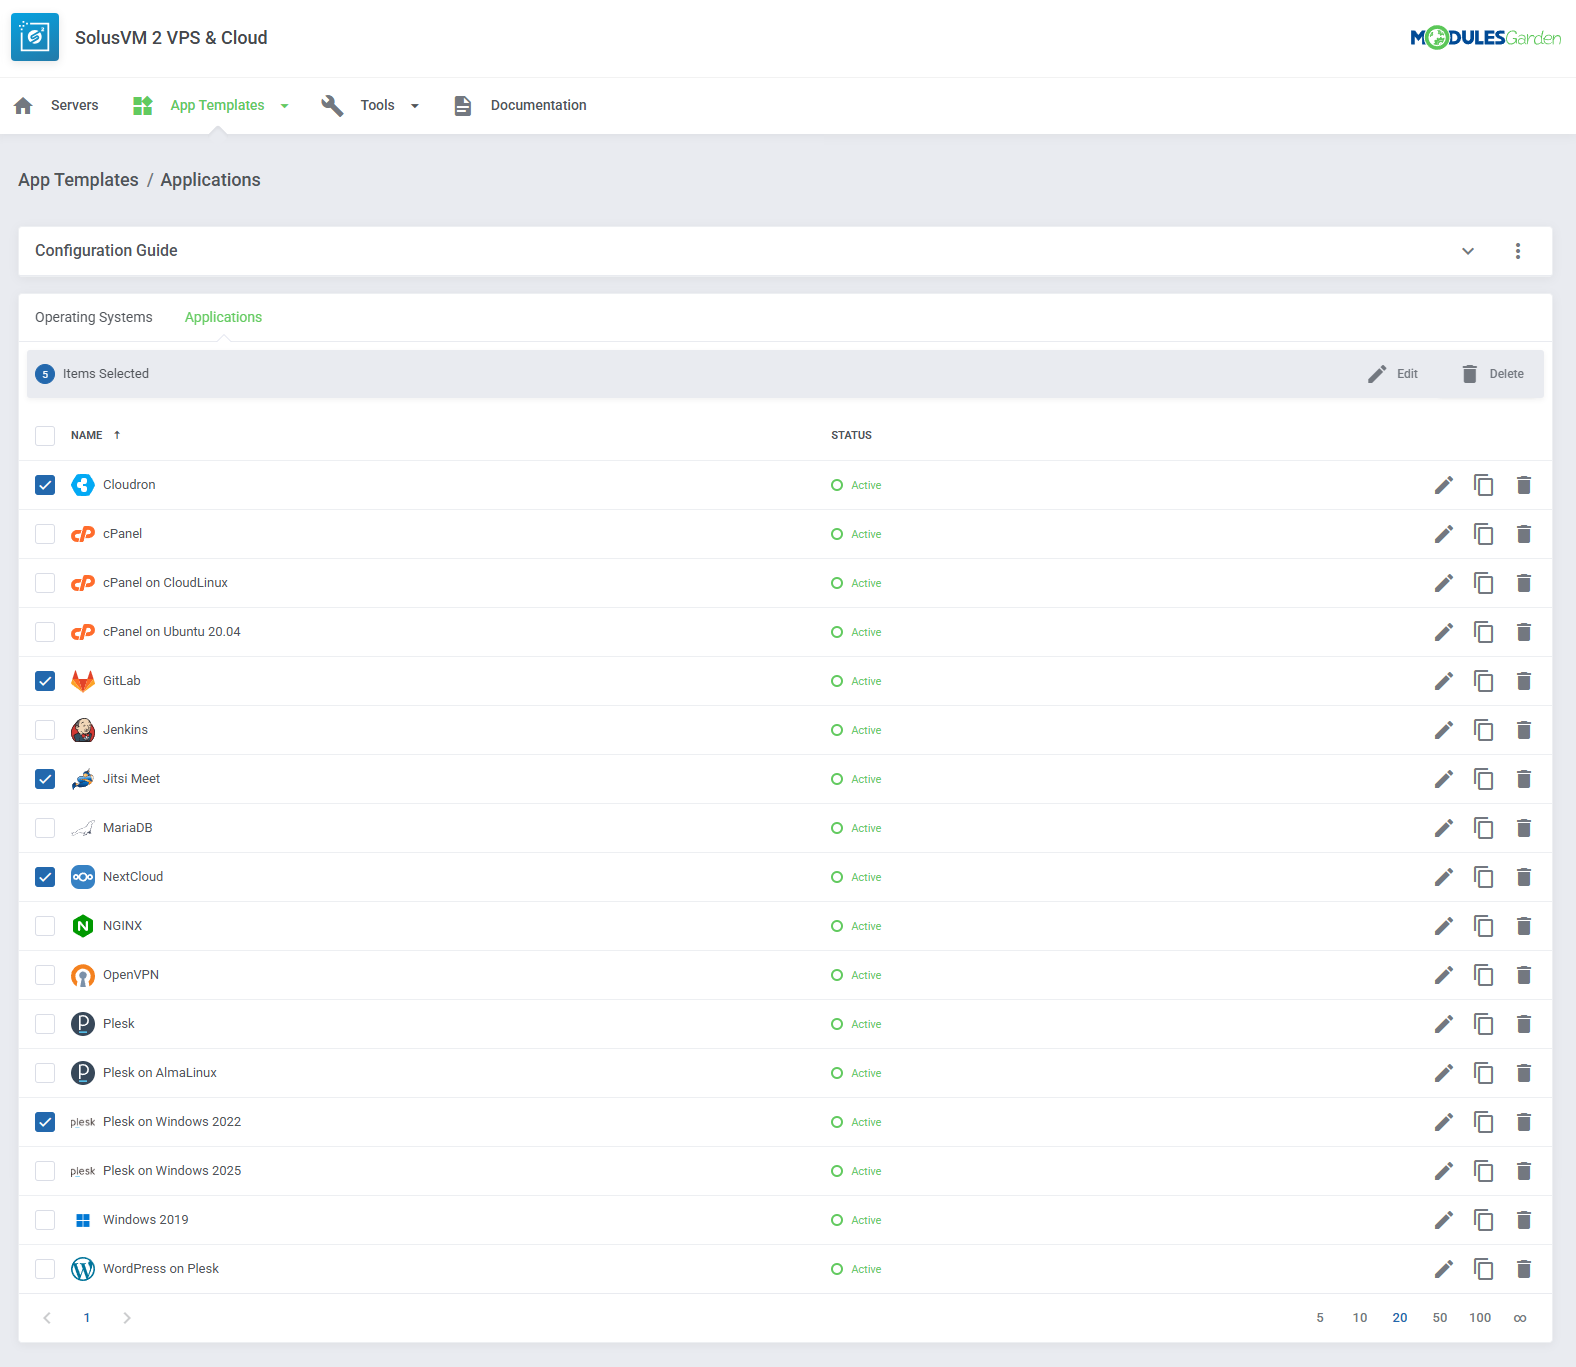Viewport: 1576px width, 1367px height.
Task: Select the Jenkins row checkbox
Action: pyautogui.click(x=45, y=730)
